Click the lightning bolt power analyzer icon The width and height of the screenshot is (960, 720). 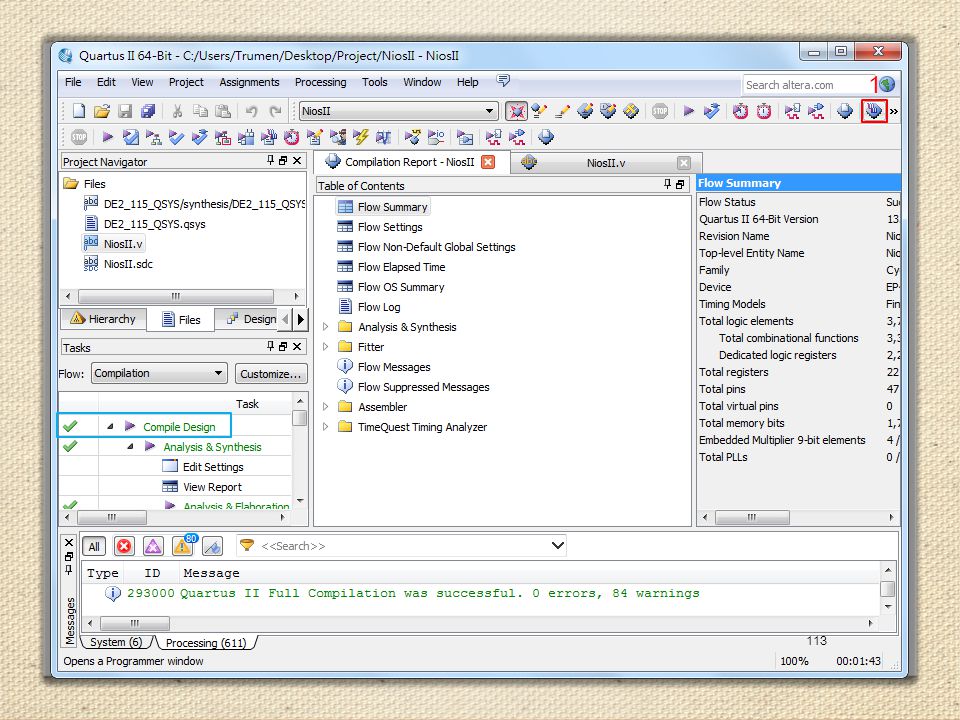click(361, 137)
